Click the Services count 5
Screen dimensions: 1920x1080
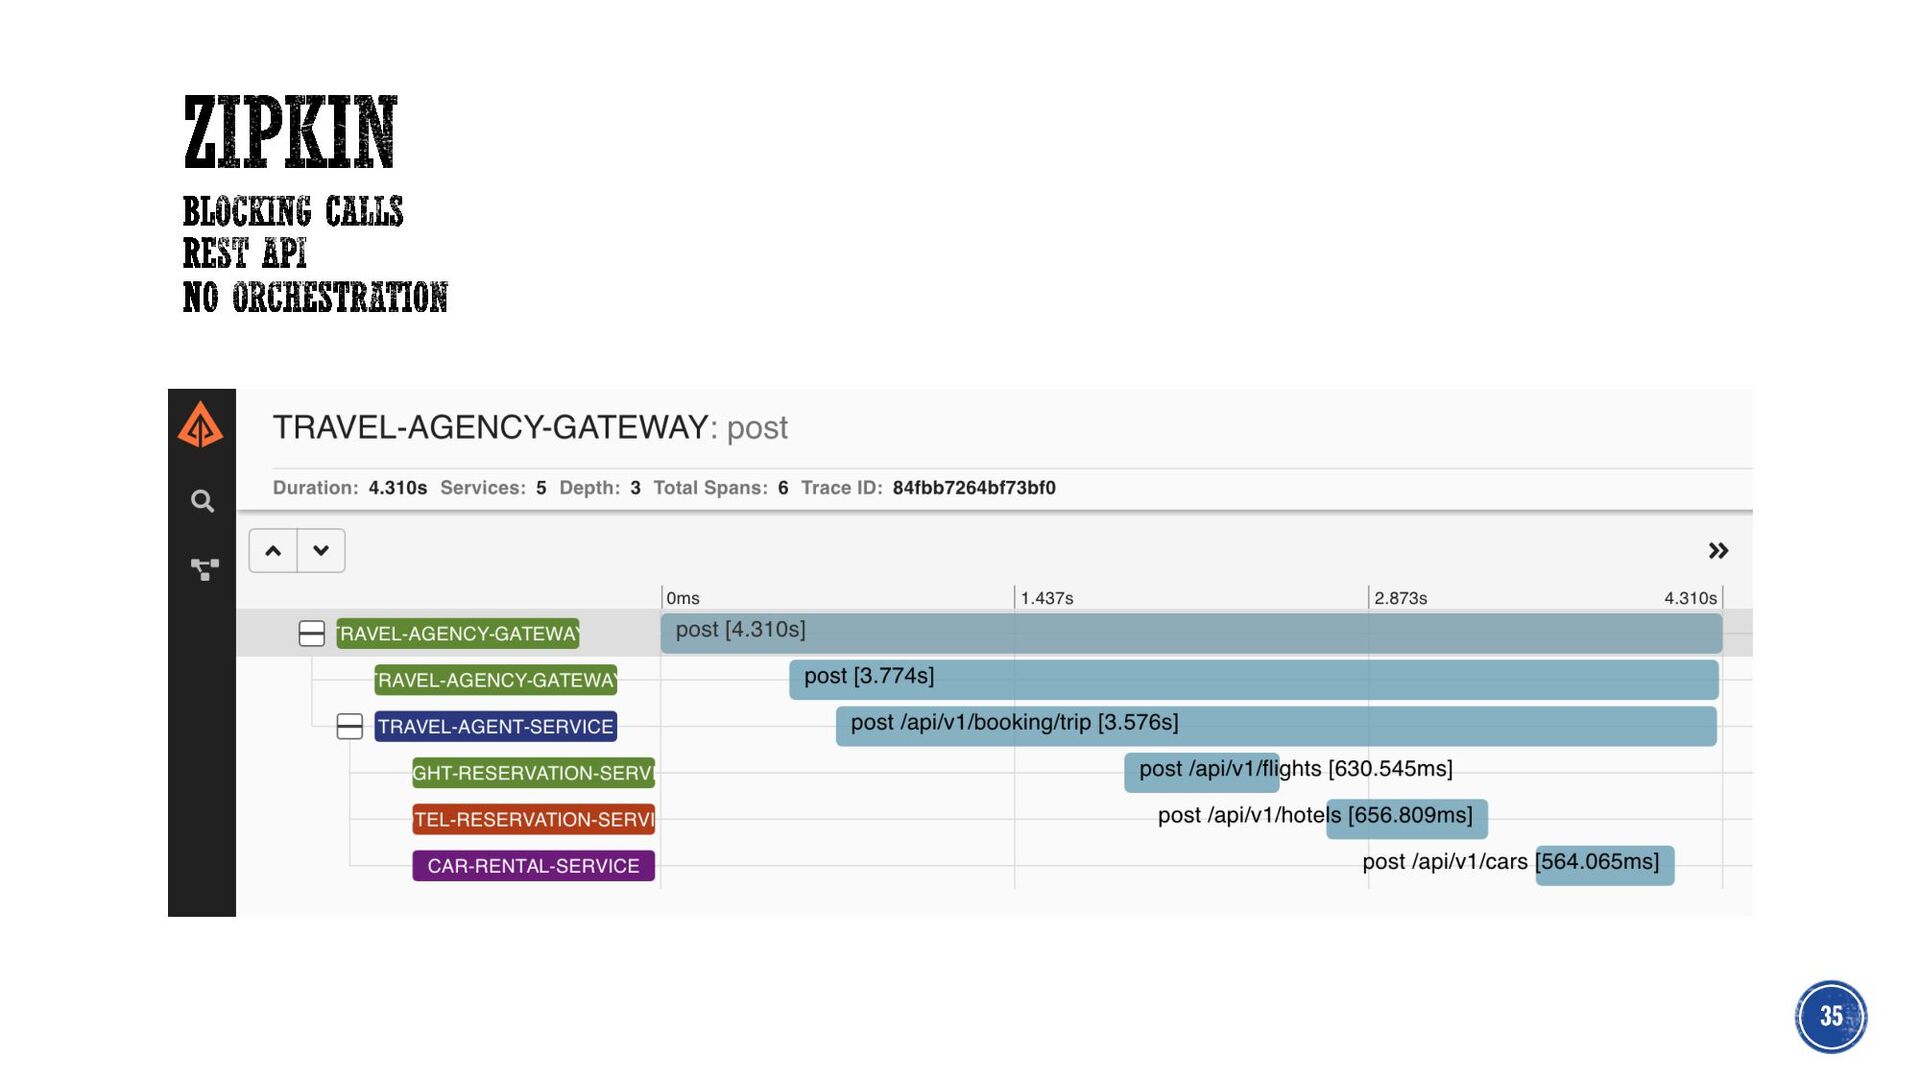click(541, 488)
